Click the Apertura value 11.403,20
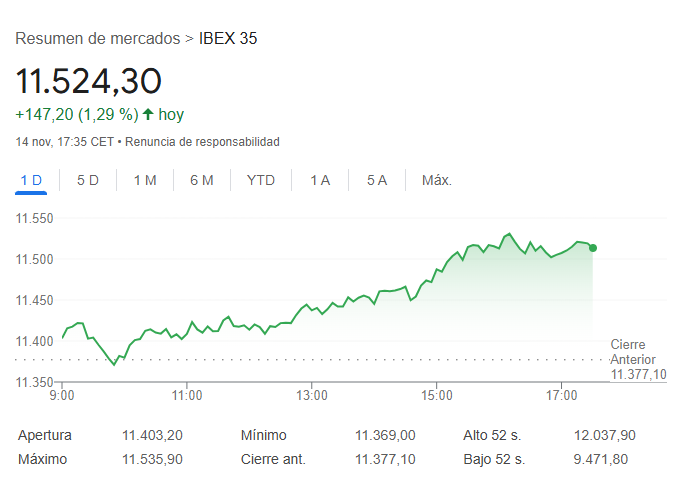692x479 pixels. (152, 435)
